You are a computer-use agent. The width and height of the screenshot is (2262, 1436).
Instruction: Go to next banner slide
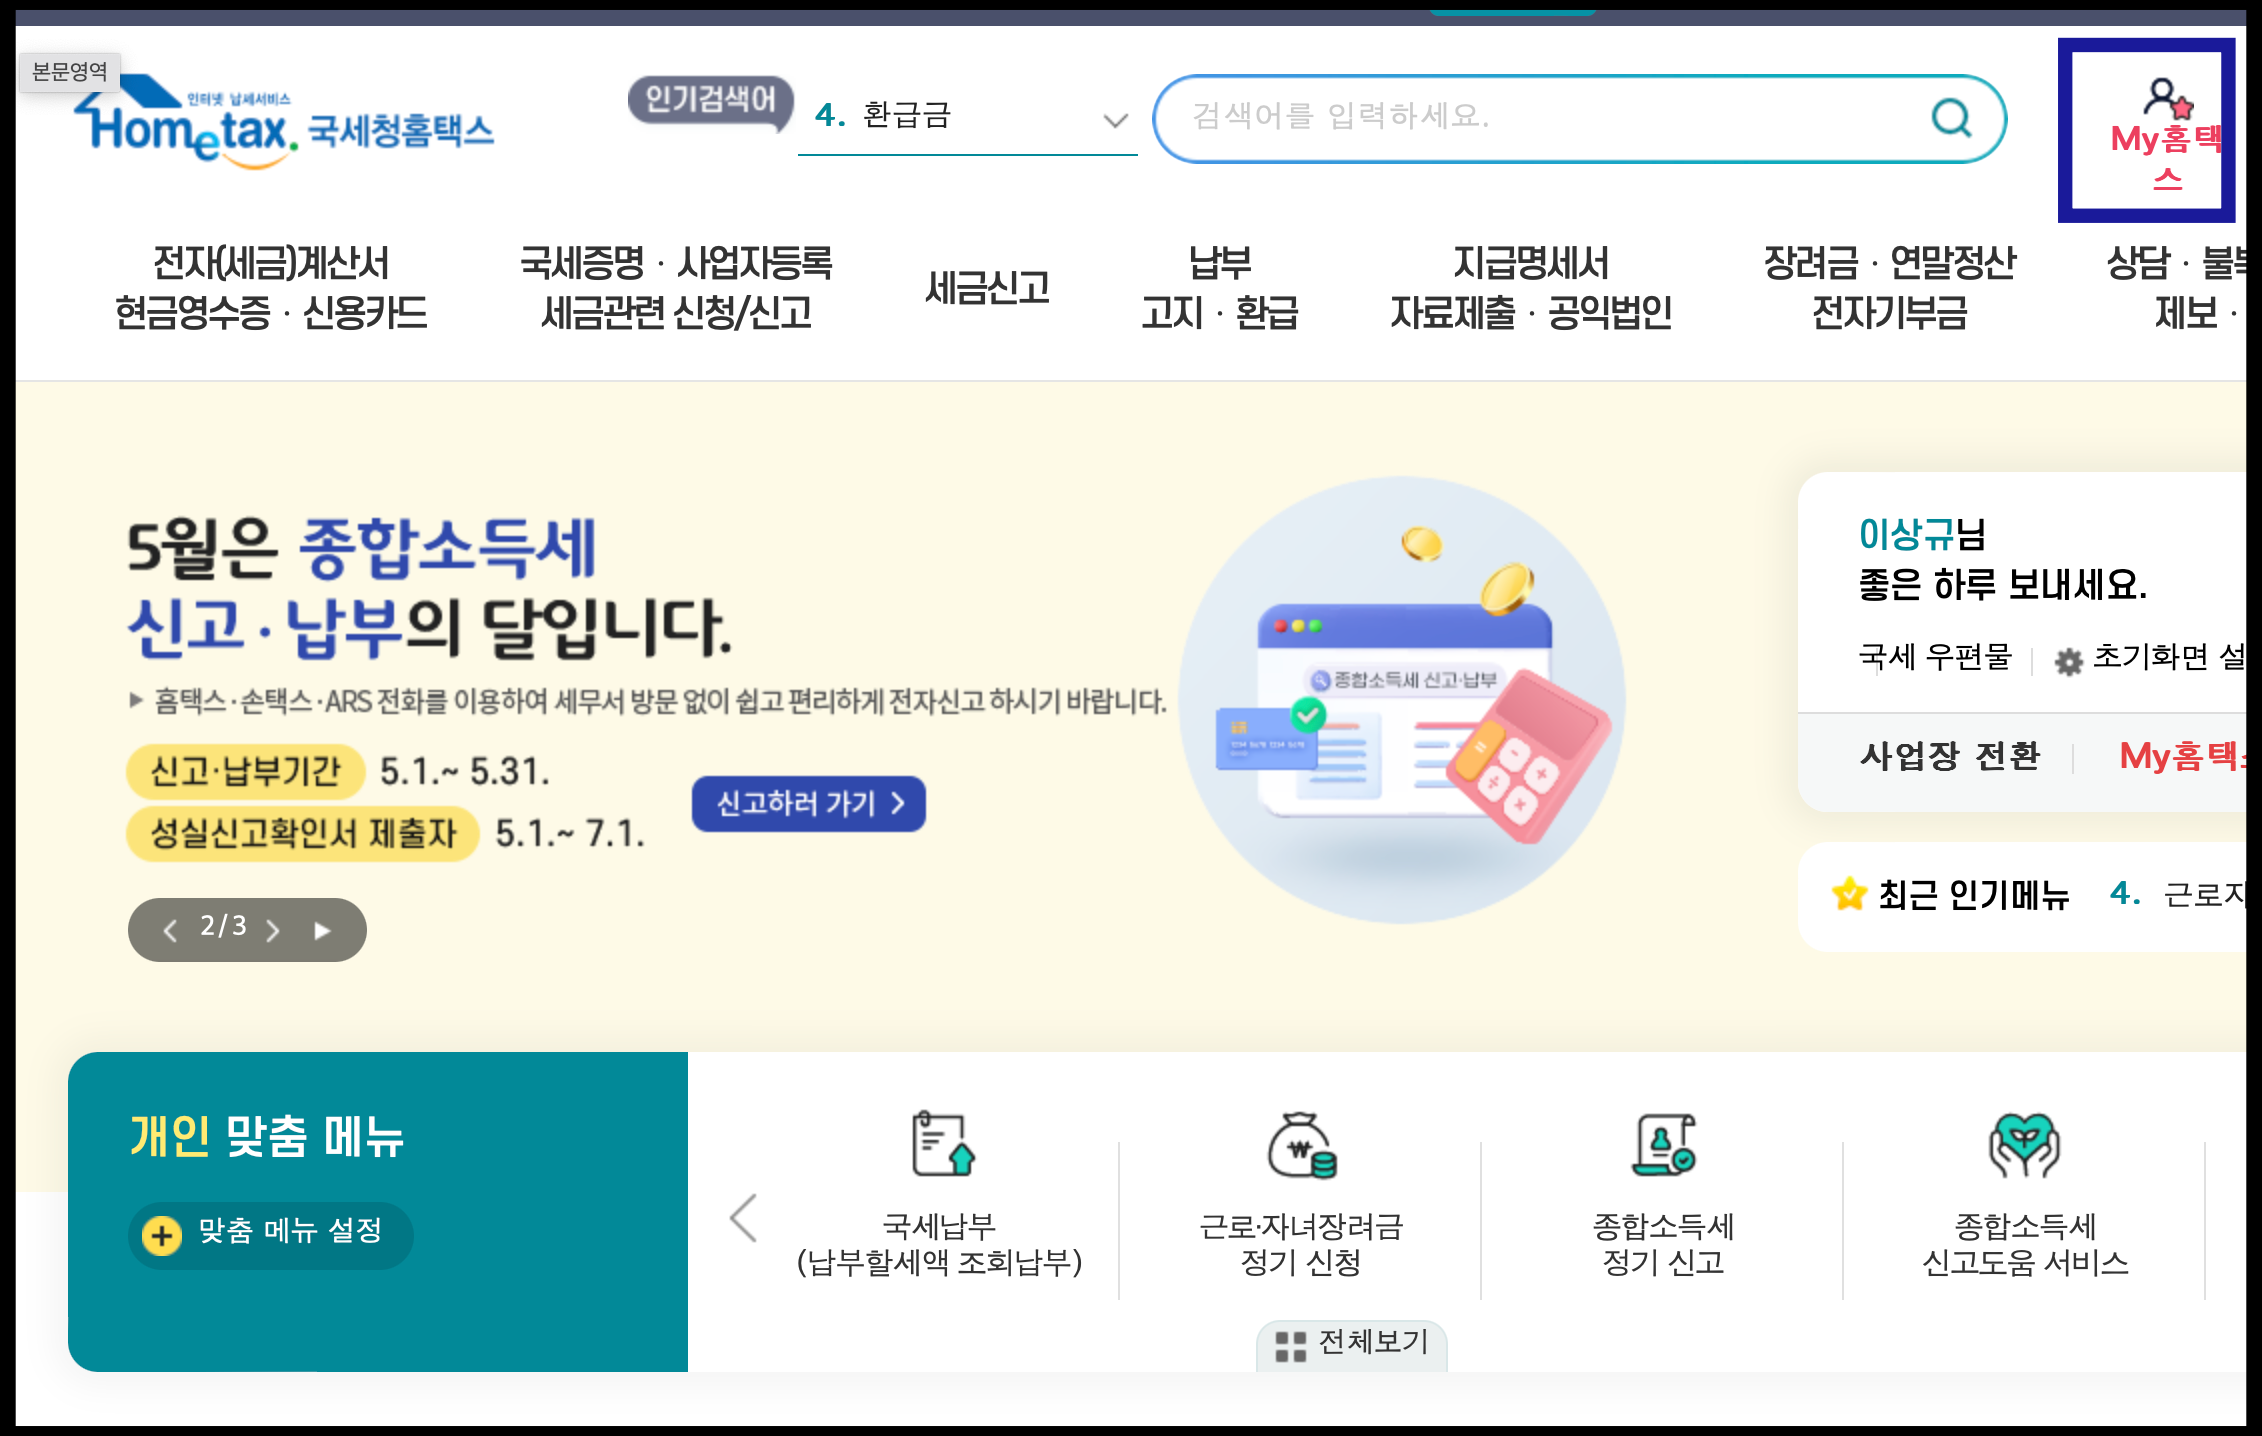tap(273, 931)
